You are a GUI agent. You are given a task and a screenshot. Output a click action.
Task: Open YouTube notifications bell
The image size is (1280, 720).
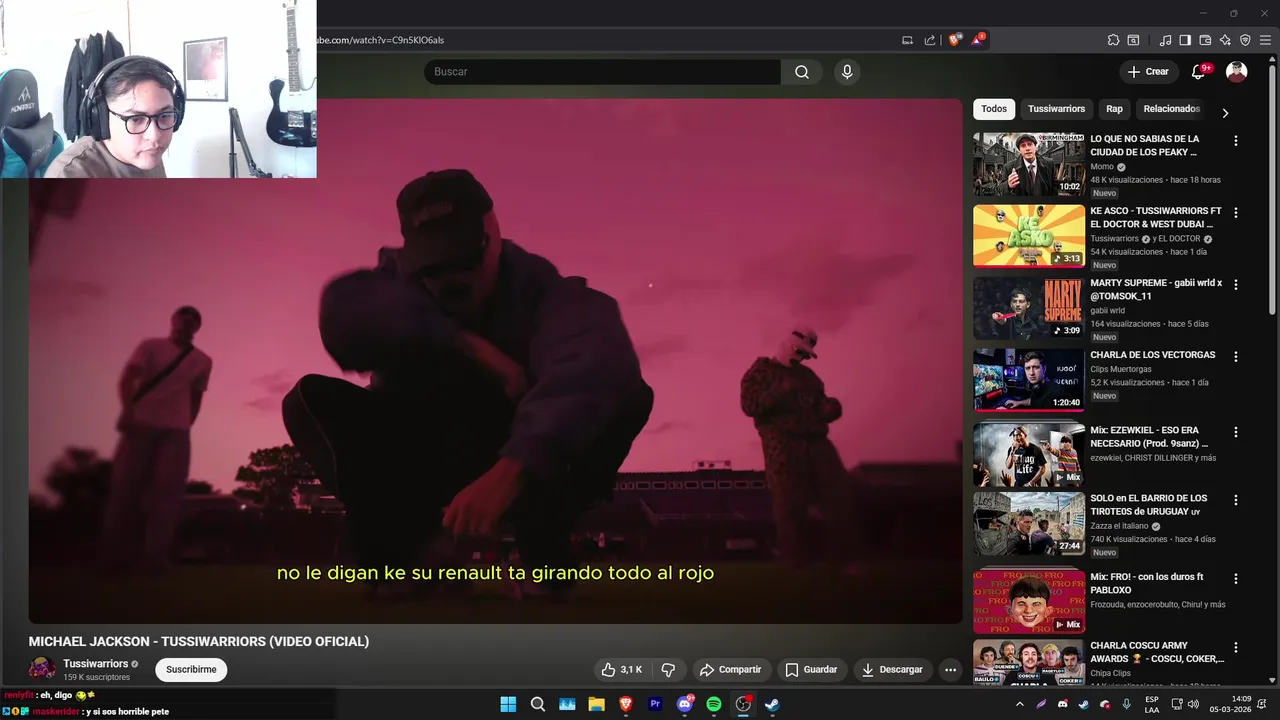pos(1199,72)
